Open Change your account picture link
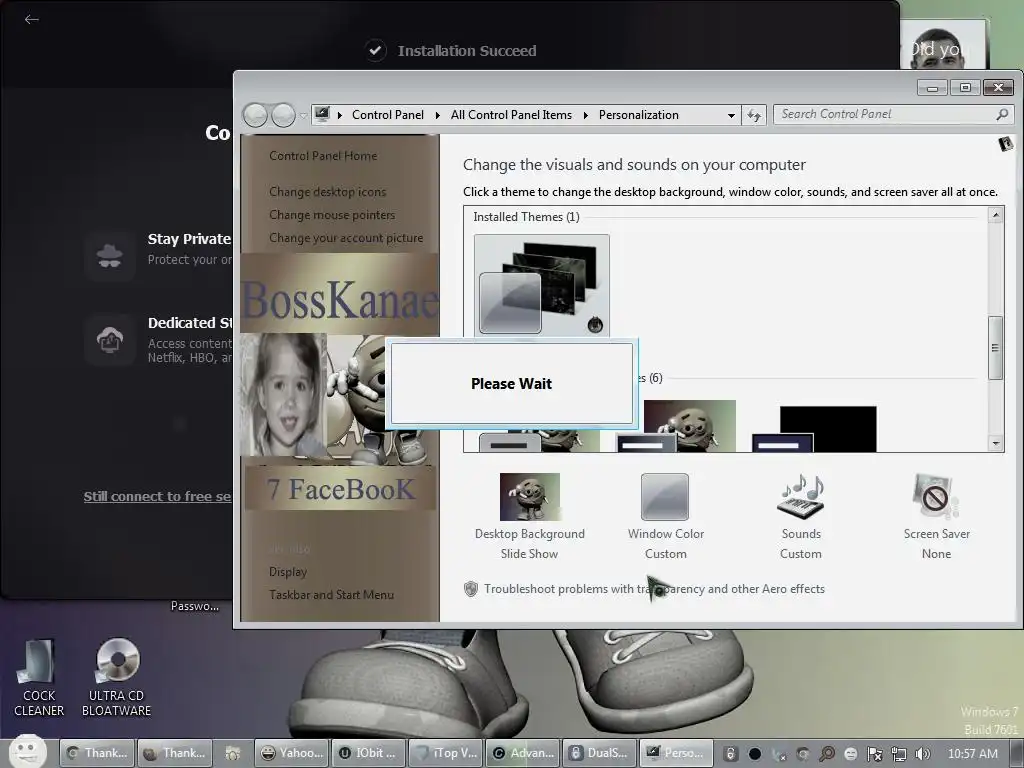 (x=346, y=238)
